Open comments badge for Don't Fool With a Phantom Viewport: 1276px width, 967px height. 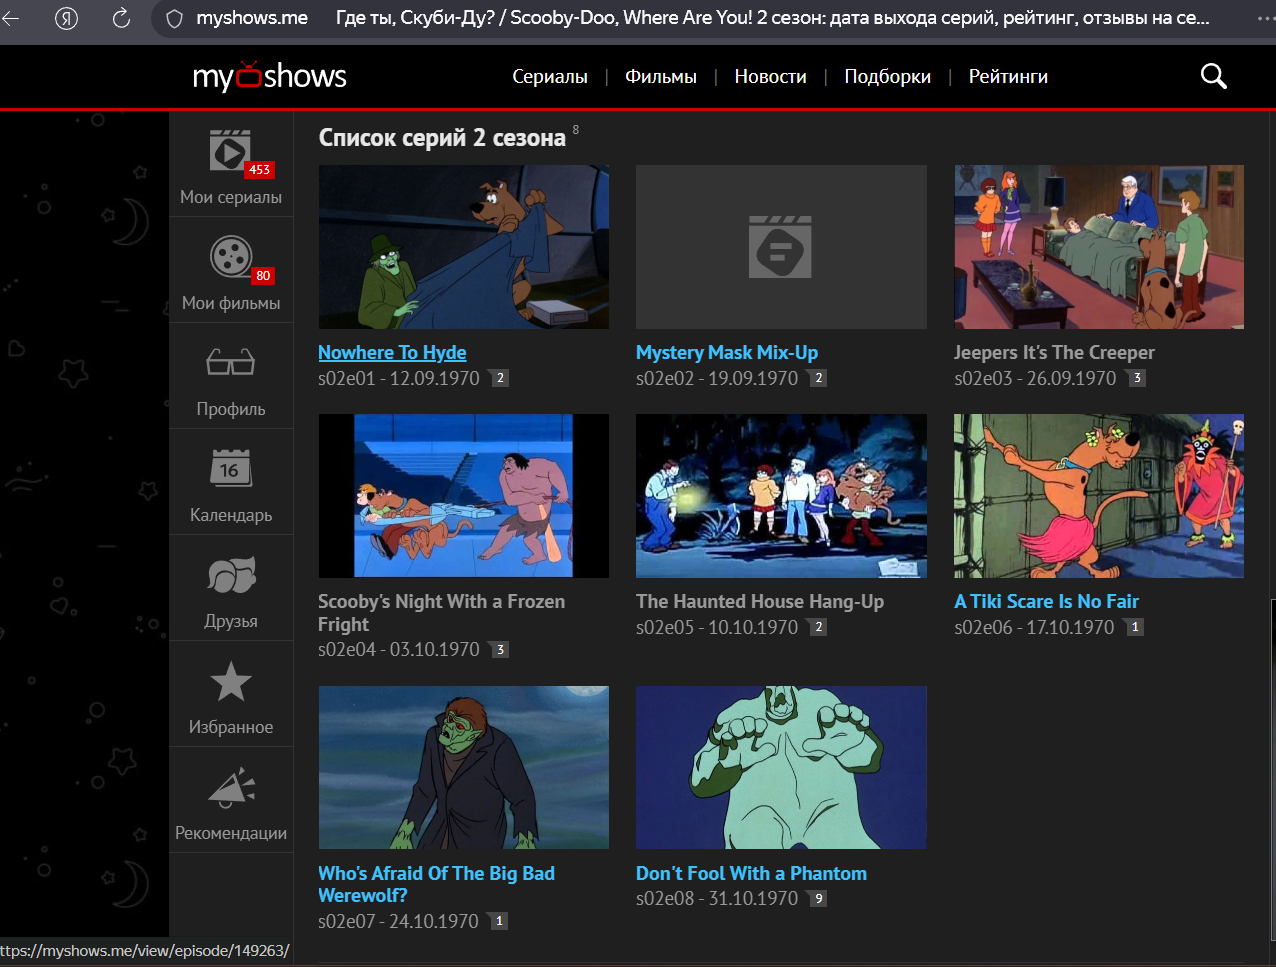click(818, 898)
